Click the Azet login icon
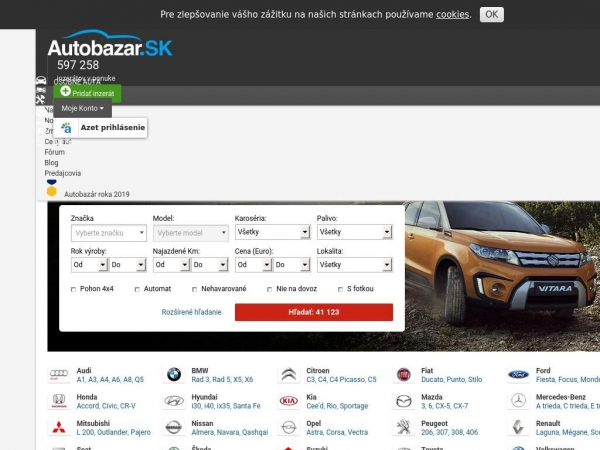 [x=66, y=127]
